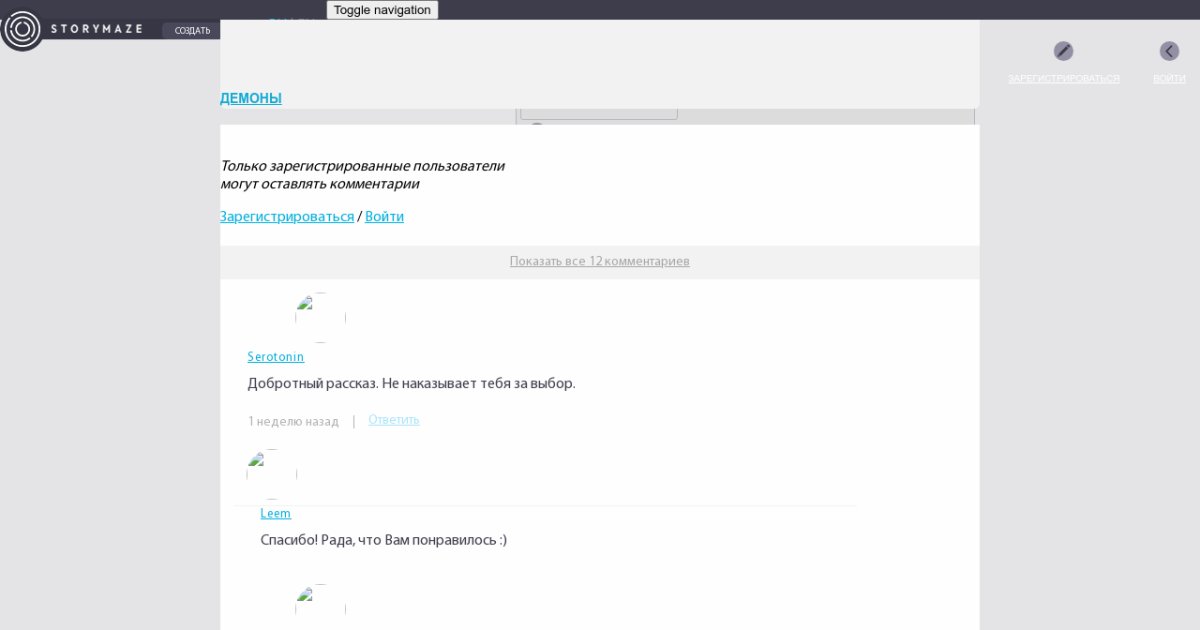This screenshot has height=630, width=1200.
Task: Open Serotonin's user profile link
Action: [x=276, y=357]
